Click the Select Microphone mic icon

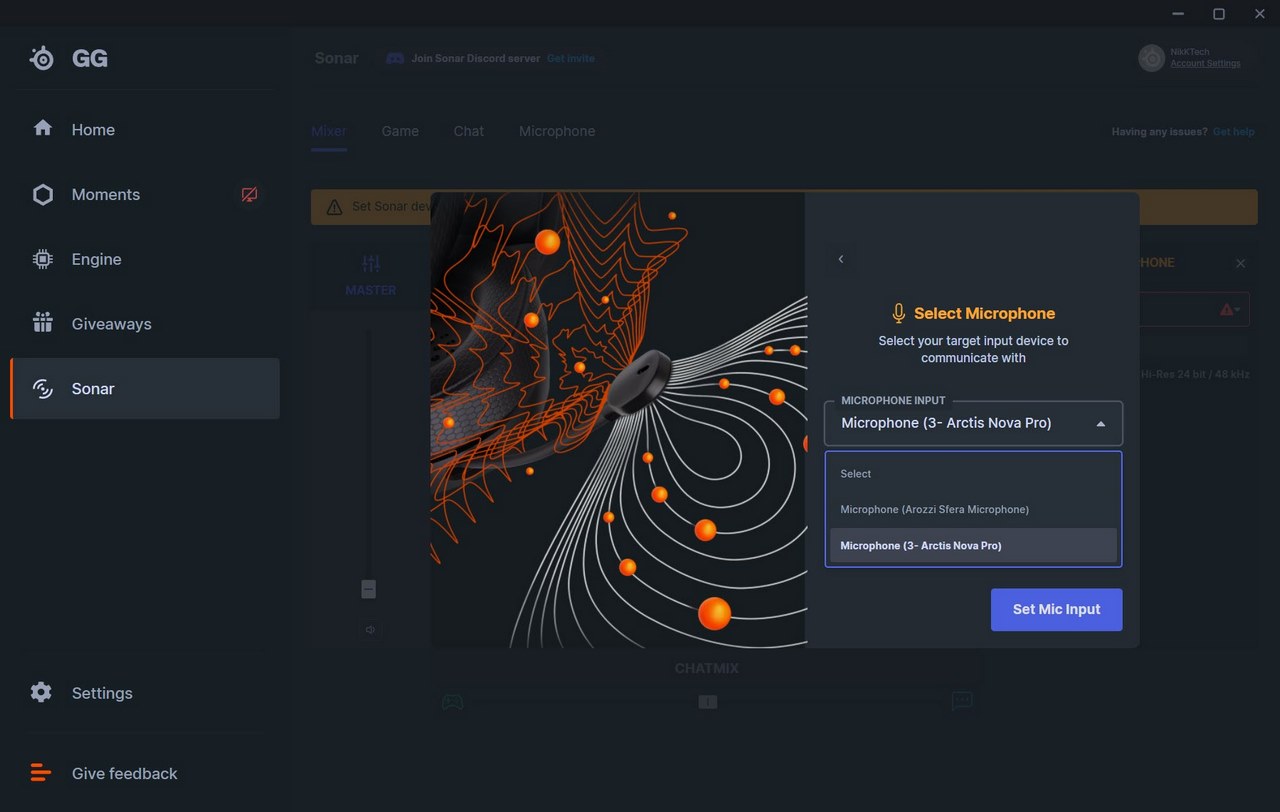(x=899, y=313)
